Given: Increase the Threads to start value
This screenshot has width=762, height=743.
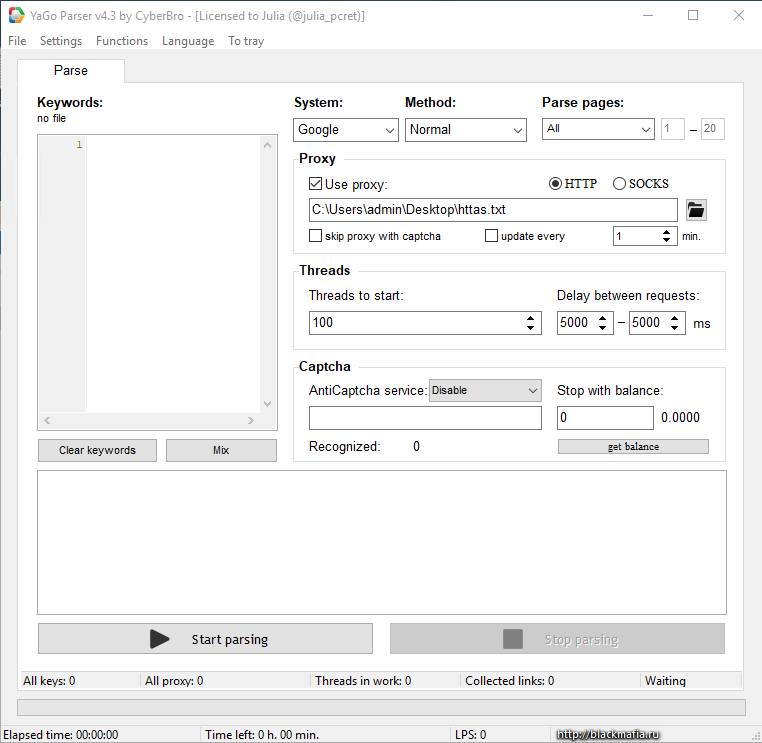Looking at the screenshot, I should [531, 318].
